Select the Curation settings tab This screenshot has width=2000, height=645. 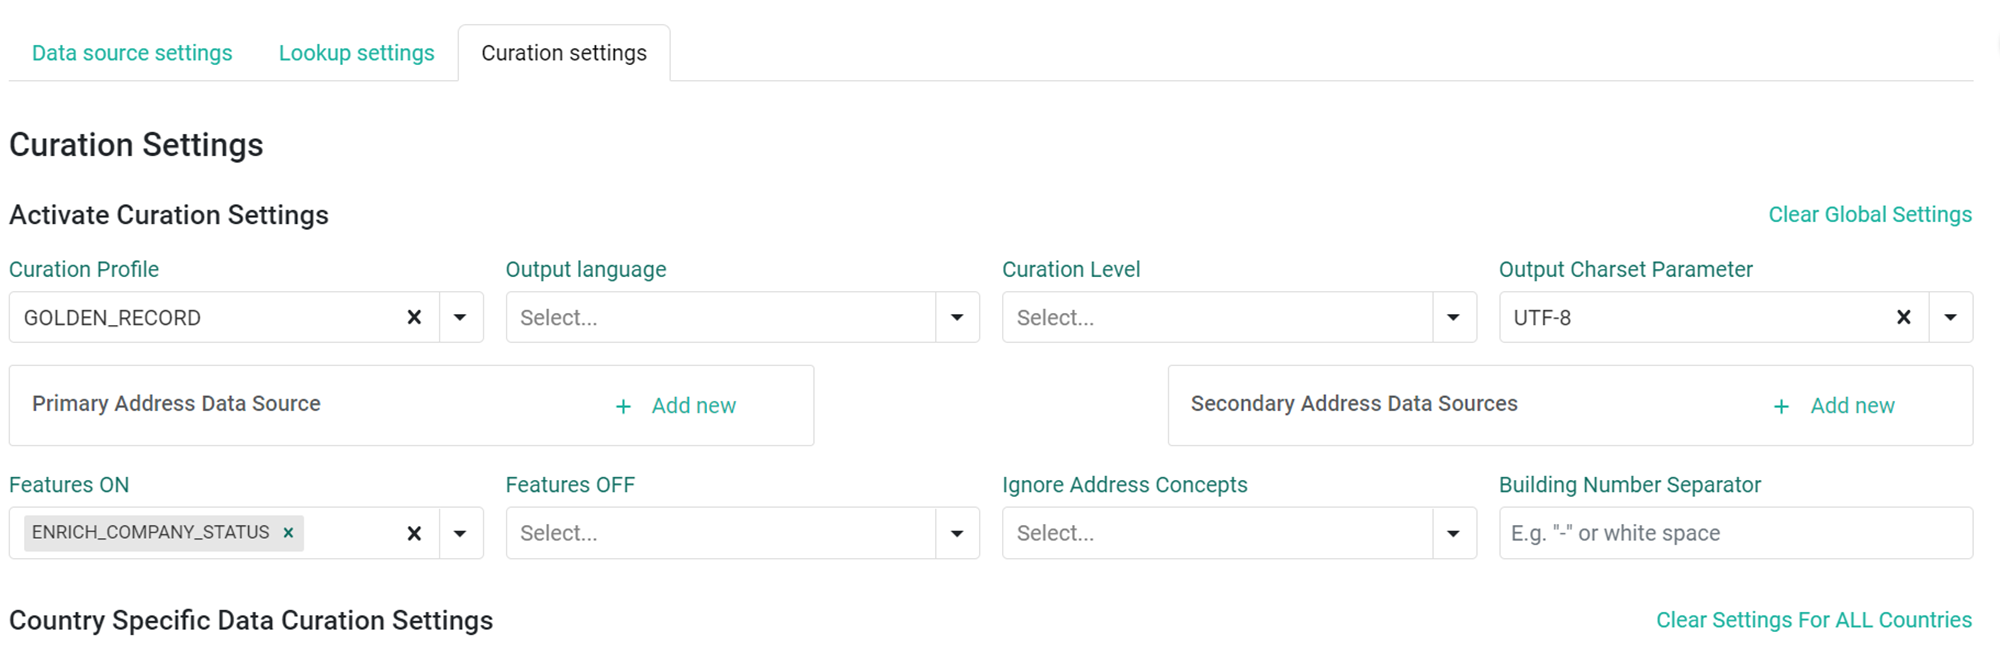pyautogui.click(x=564, y=53)
